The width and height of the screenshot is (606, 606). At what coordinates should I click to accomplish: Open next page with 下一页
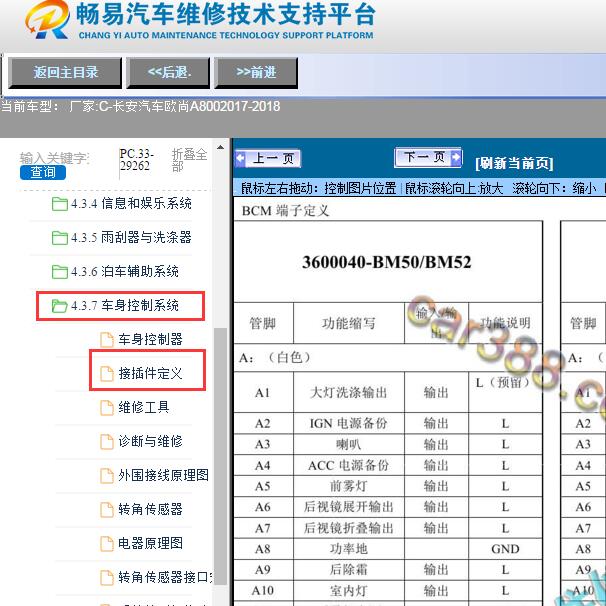pos(428,157)
